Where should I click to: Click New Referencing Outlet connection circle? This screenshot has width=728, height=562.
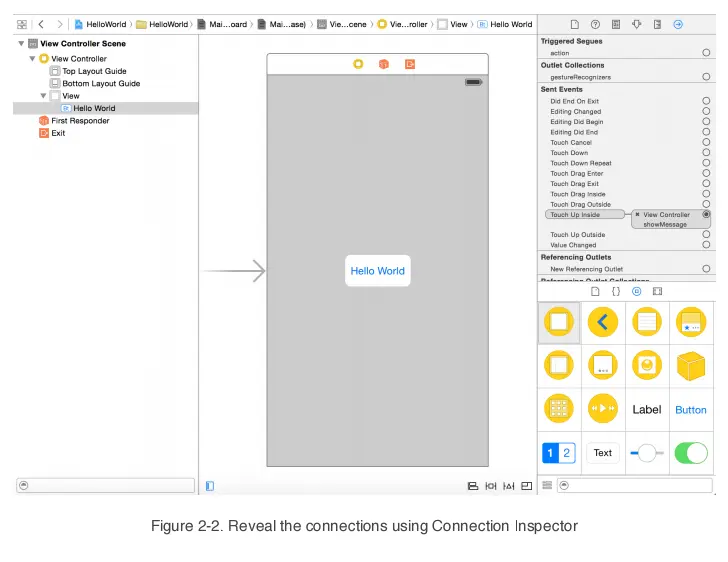click(x=706, y=268)
